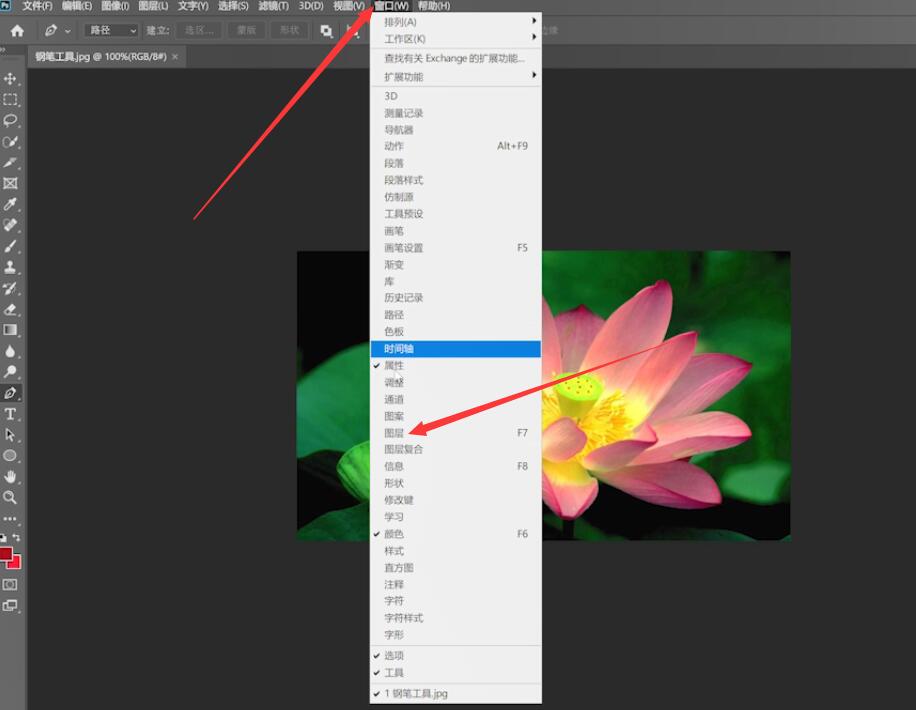Choose 历史记录 in the Window menu
The image size is (916, 710).
[x=455, y=298]
